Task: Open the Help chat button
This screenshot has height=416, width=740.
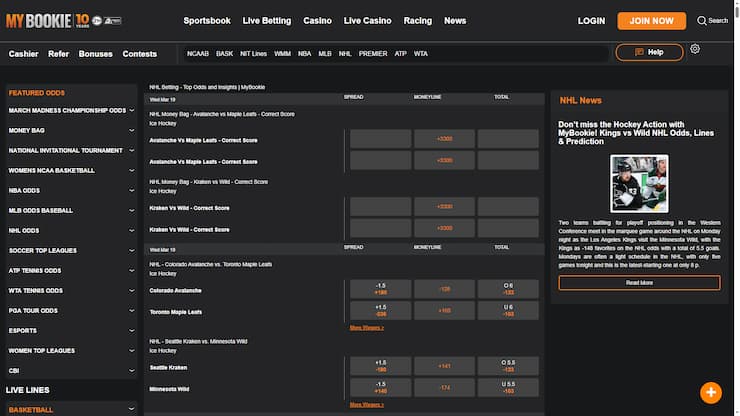Action: tap(649, 52)
